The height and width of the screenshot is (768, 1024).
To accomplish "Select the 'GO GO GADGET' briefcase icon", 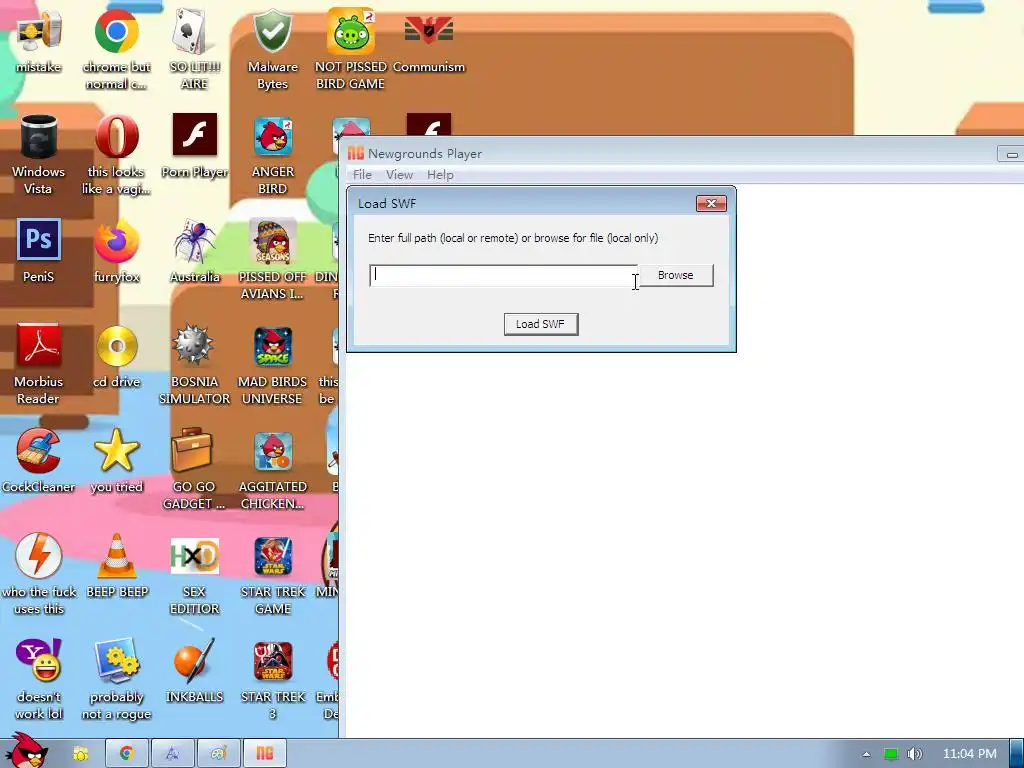I will pyautogui.click(x=194, y=470).
